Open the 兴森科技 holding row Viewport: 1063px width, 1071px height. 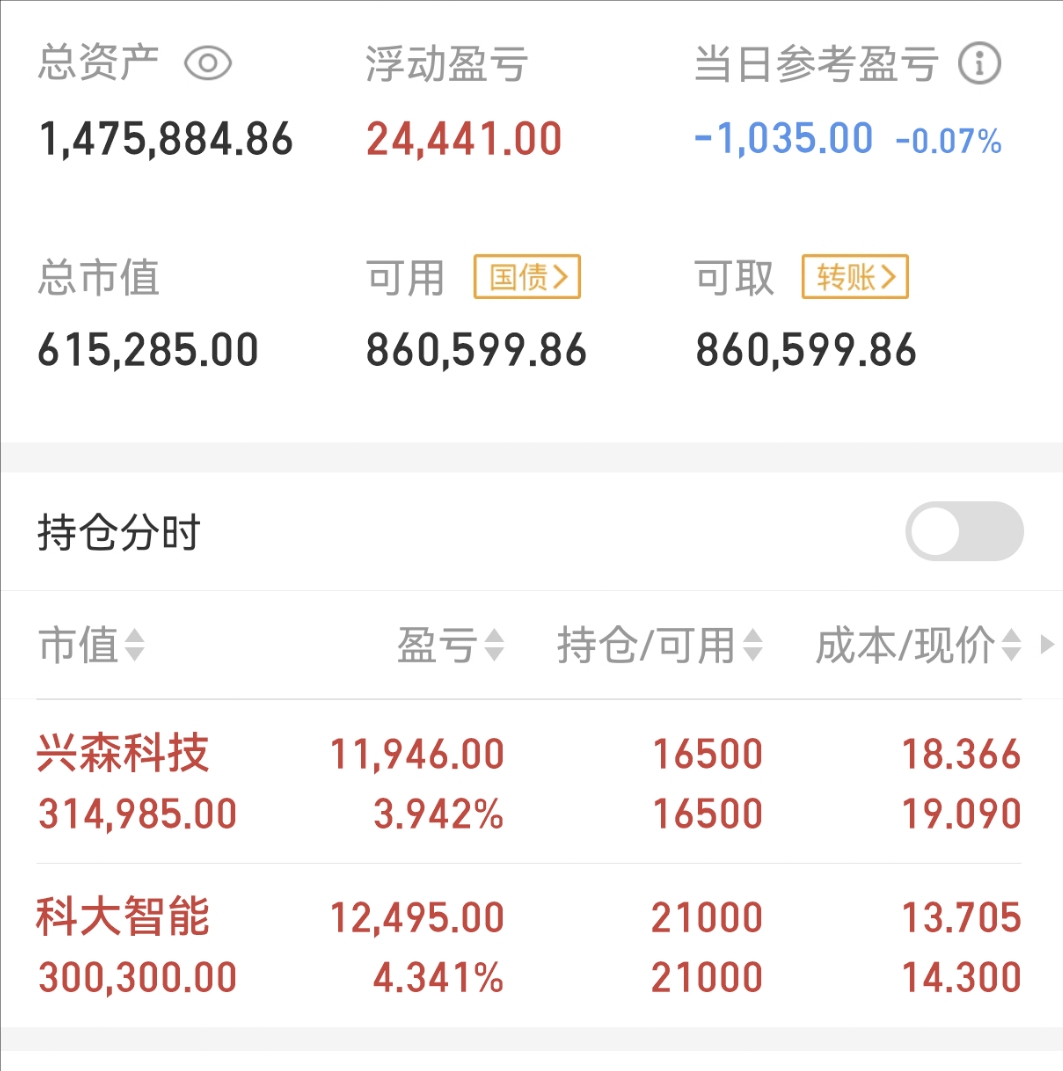[x=529, y=783]
